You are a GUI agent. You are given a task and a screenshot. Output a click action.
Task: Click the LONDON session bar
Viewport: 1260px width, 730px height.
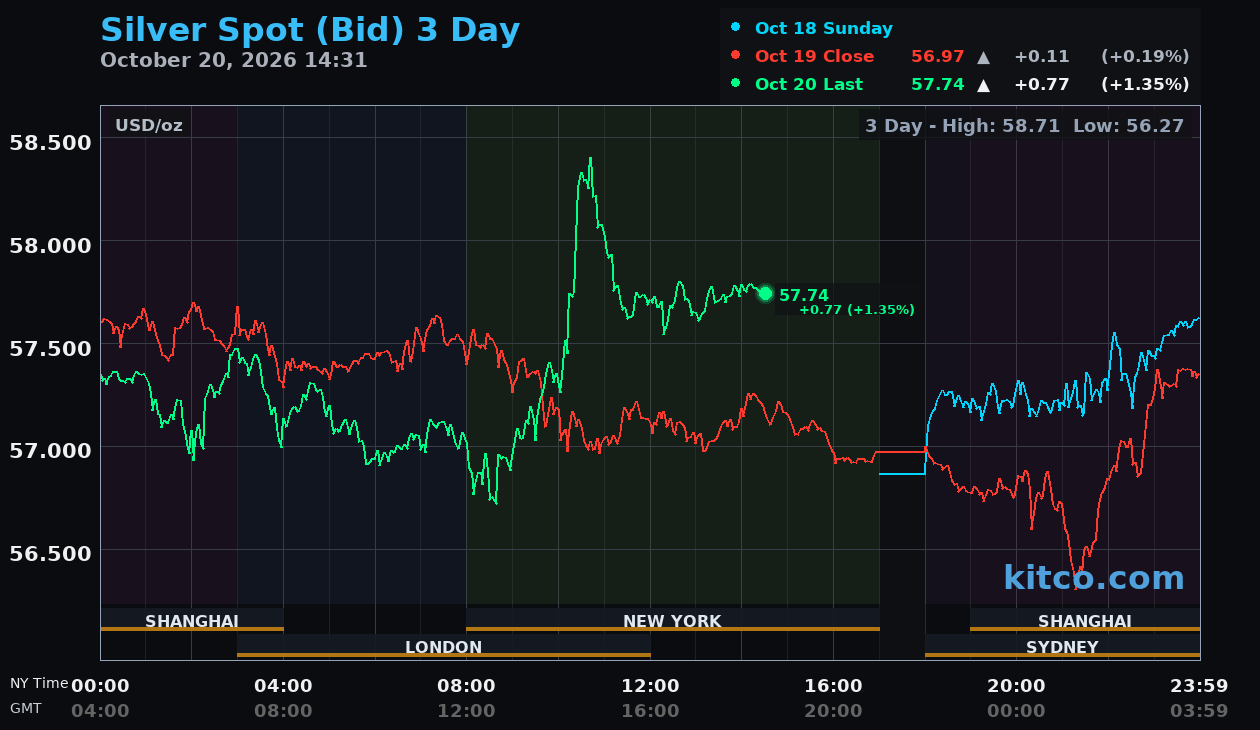coord(444,646)
